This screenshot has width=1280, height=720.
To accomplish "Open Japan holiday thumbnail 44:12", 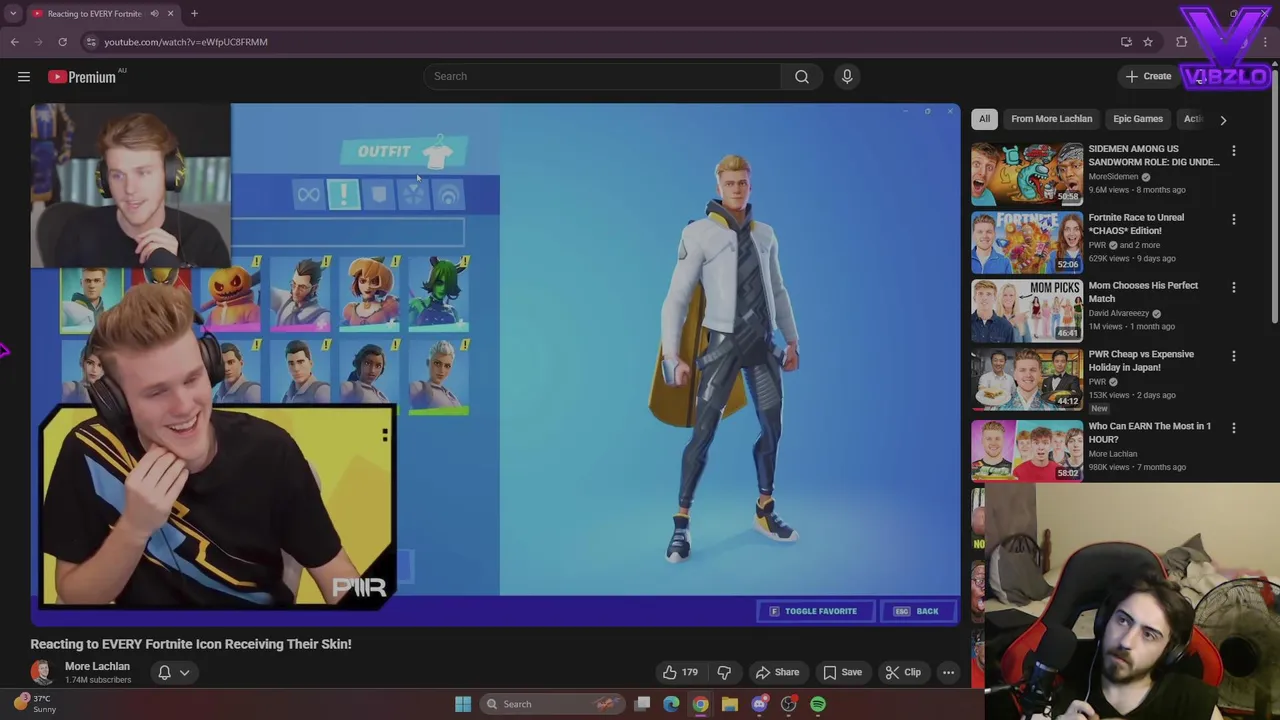I will click(1027, 378).
